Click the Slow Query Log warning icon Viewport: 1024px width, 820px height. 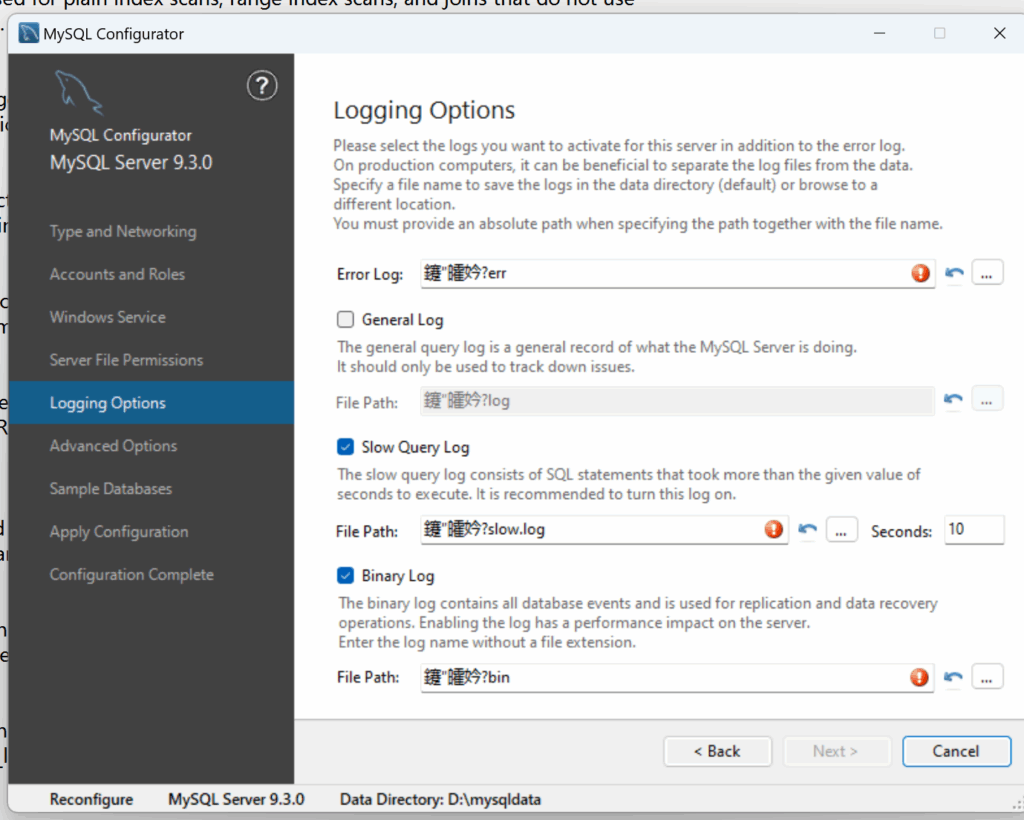tap(774, 530)
